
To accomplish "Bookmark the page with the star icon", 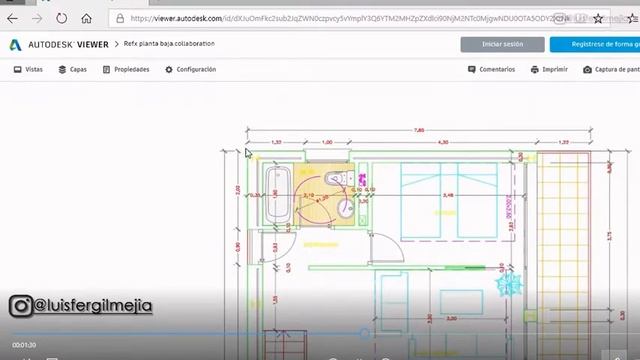I will [x=598, y=18].
